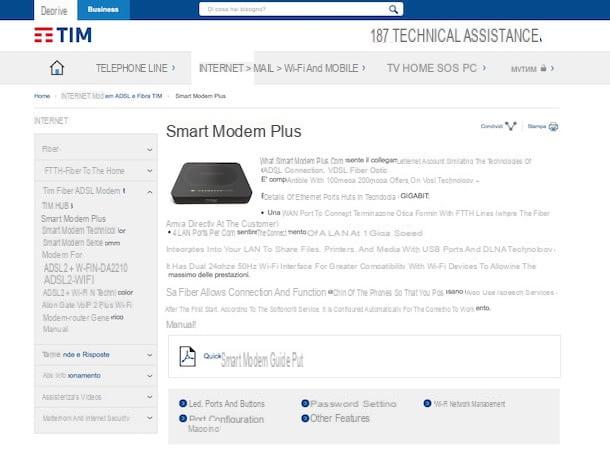Open TELEPHONE LINE menu
The image size is (610, 462).
(135, 68)
